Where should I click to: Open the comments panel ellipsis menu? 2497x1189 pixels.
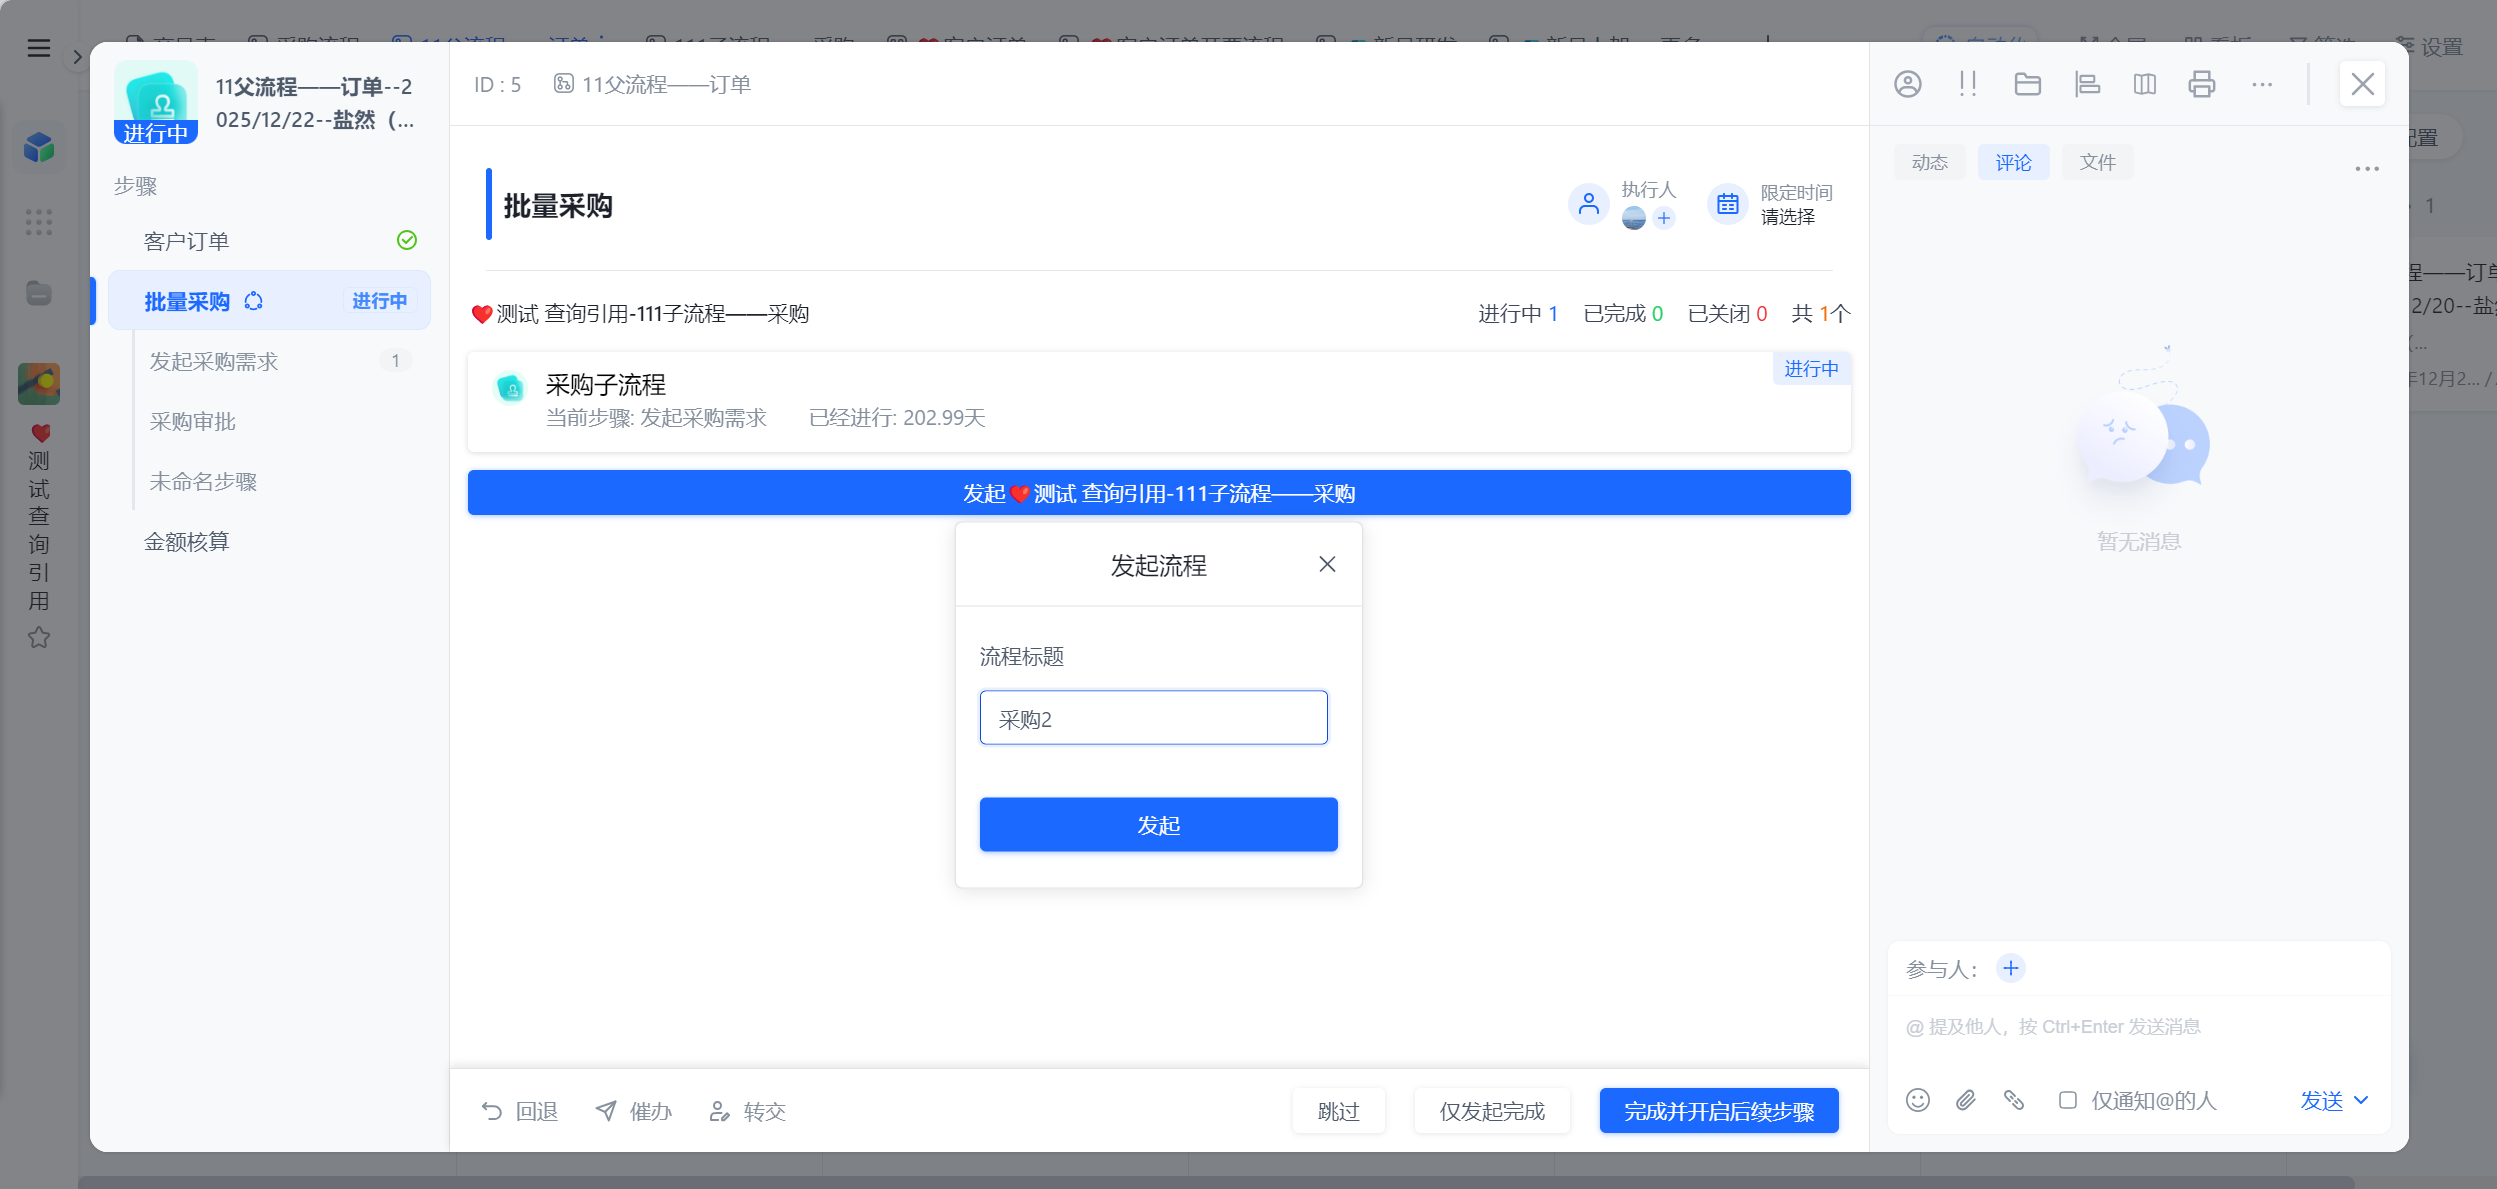pos(2367,169)
